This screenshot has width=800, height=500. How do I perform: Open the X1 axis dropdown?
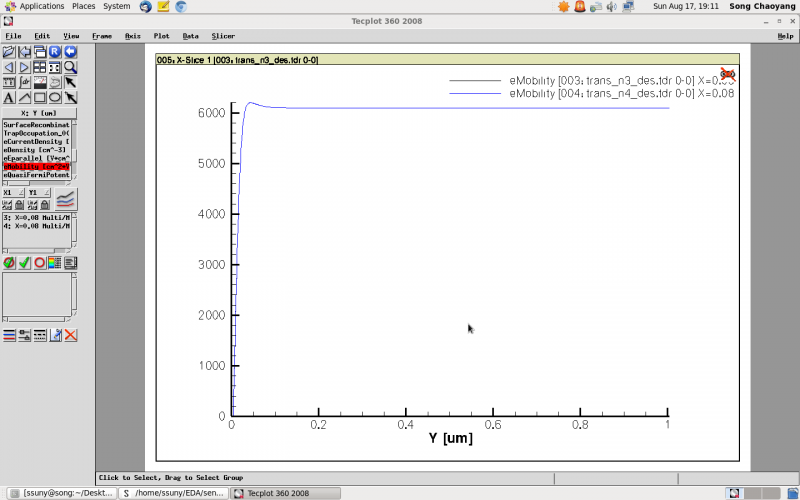click(x=13, y=192)
